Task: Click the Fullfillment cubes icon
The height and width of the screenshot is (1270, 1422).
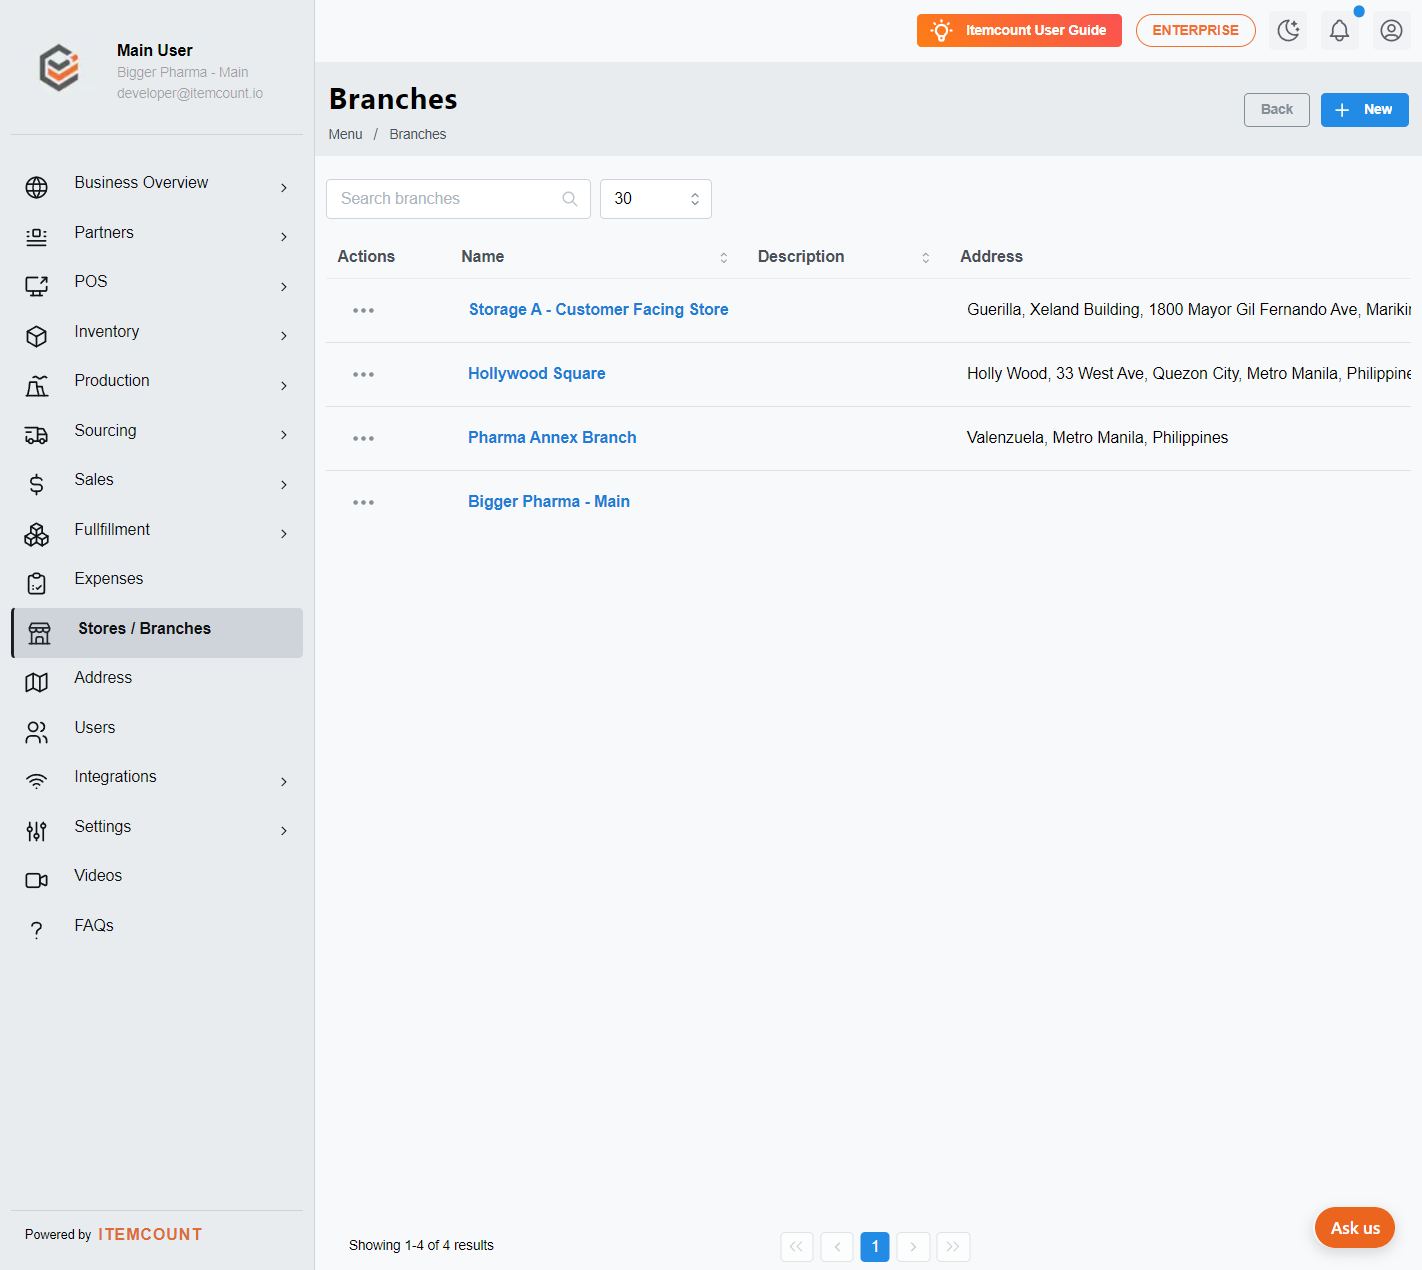Action: click(37, 534)
